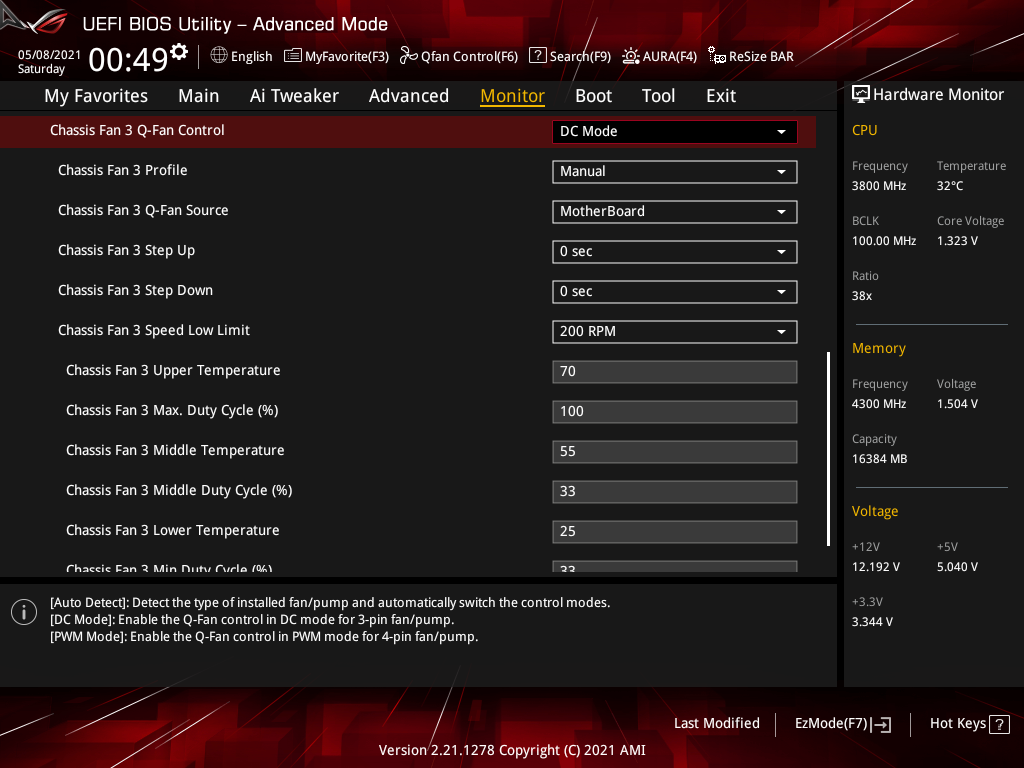Viewport: 1024px width, 768px height.
Task: Click the Search(F9) label
Action: 580,57
